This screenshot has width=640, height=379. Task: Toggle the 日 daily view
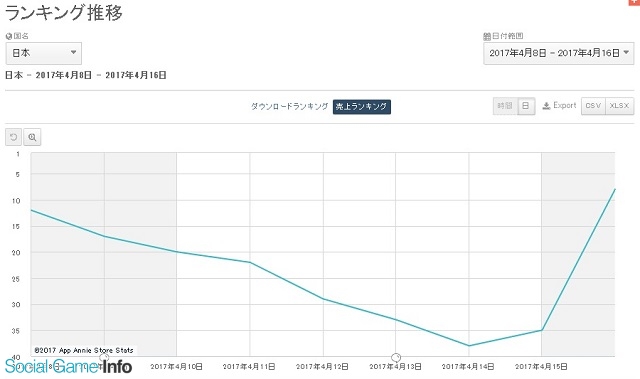[526, 106]
